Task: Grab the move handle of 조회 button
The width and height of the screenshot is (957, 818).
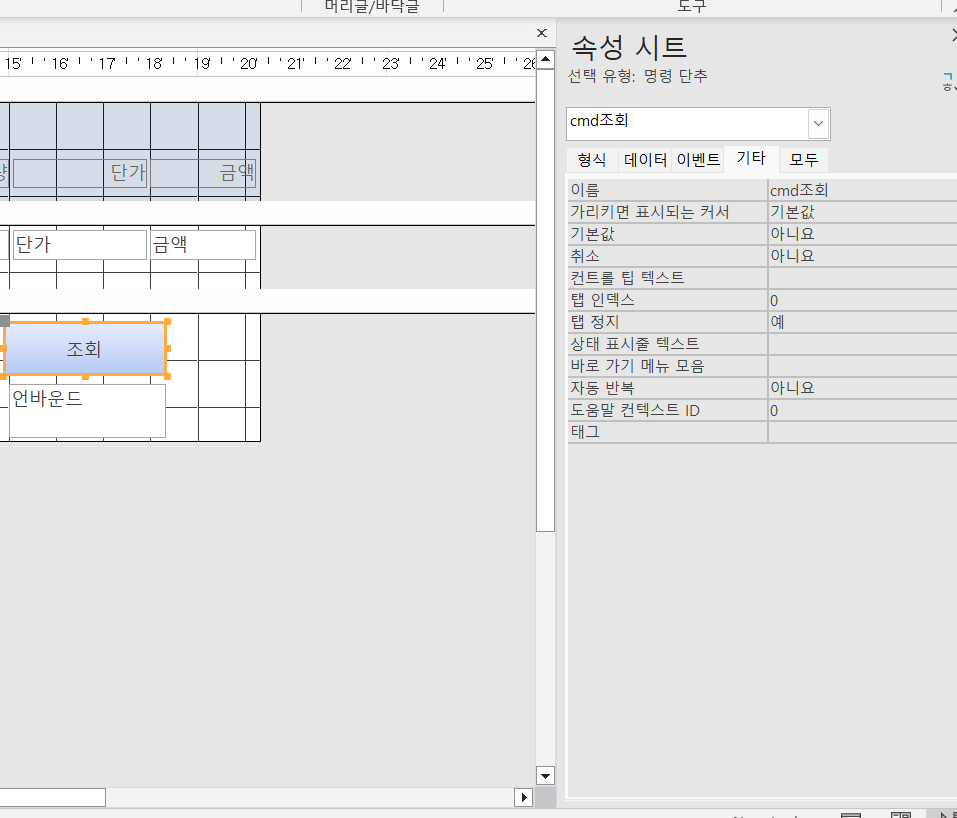Action: coord(4,321)
